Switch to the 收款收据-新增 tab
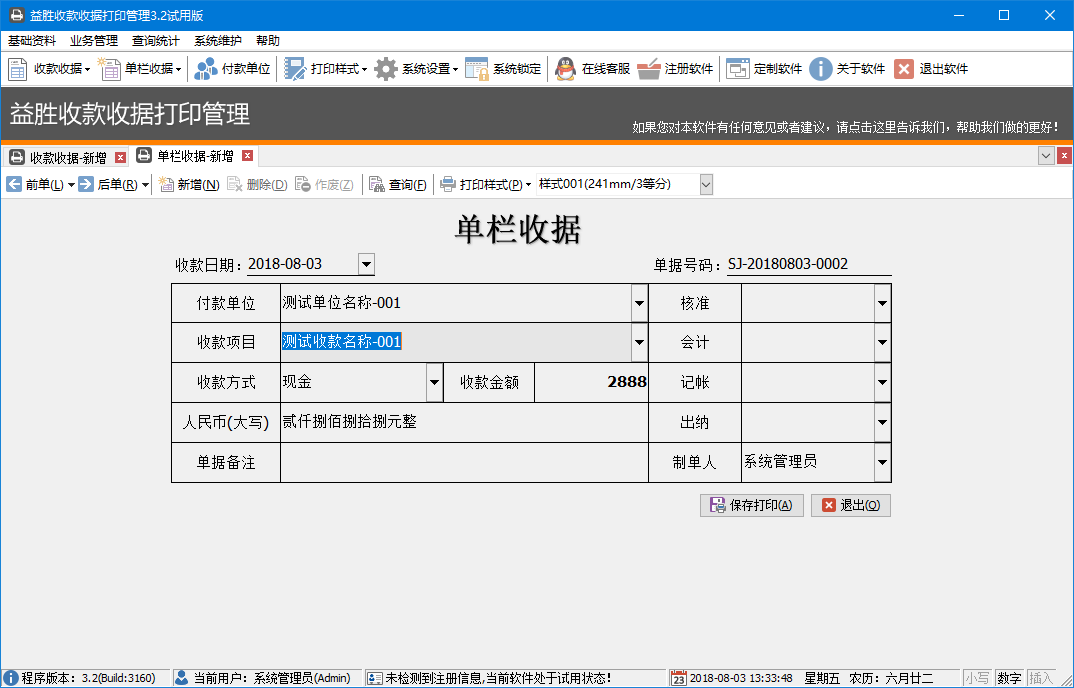 click(60, 157)
